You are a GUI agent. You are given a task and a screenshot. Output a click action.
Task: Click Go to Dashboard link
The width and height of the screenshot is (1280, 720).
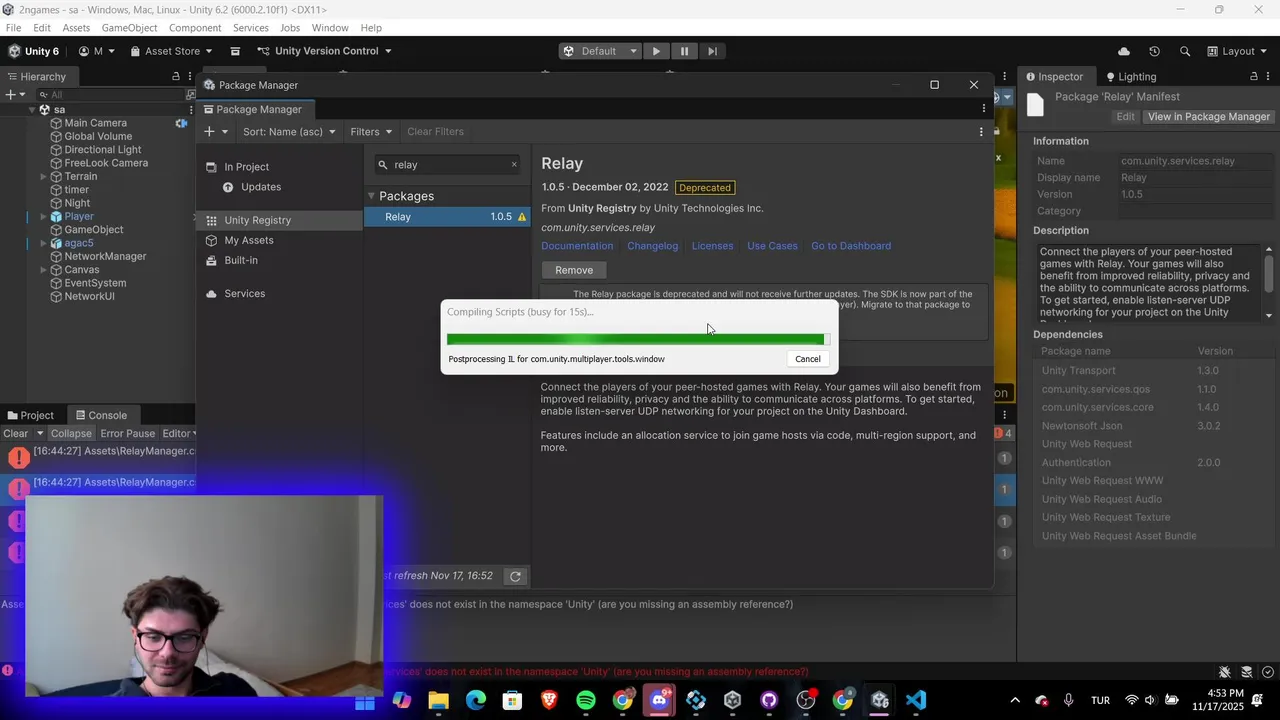851,246
